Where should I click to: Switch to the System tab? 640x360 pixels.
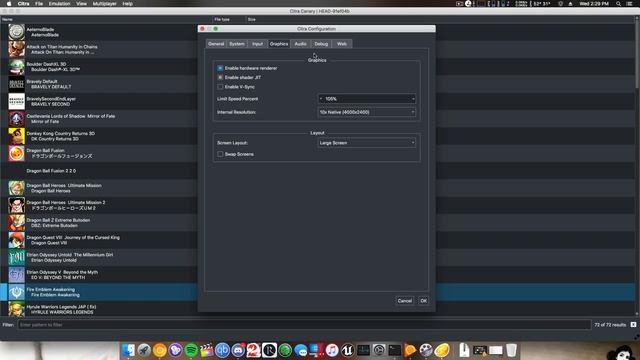[x=237, y=44]
